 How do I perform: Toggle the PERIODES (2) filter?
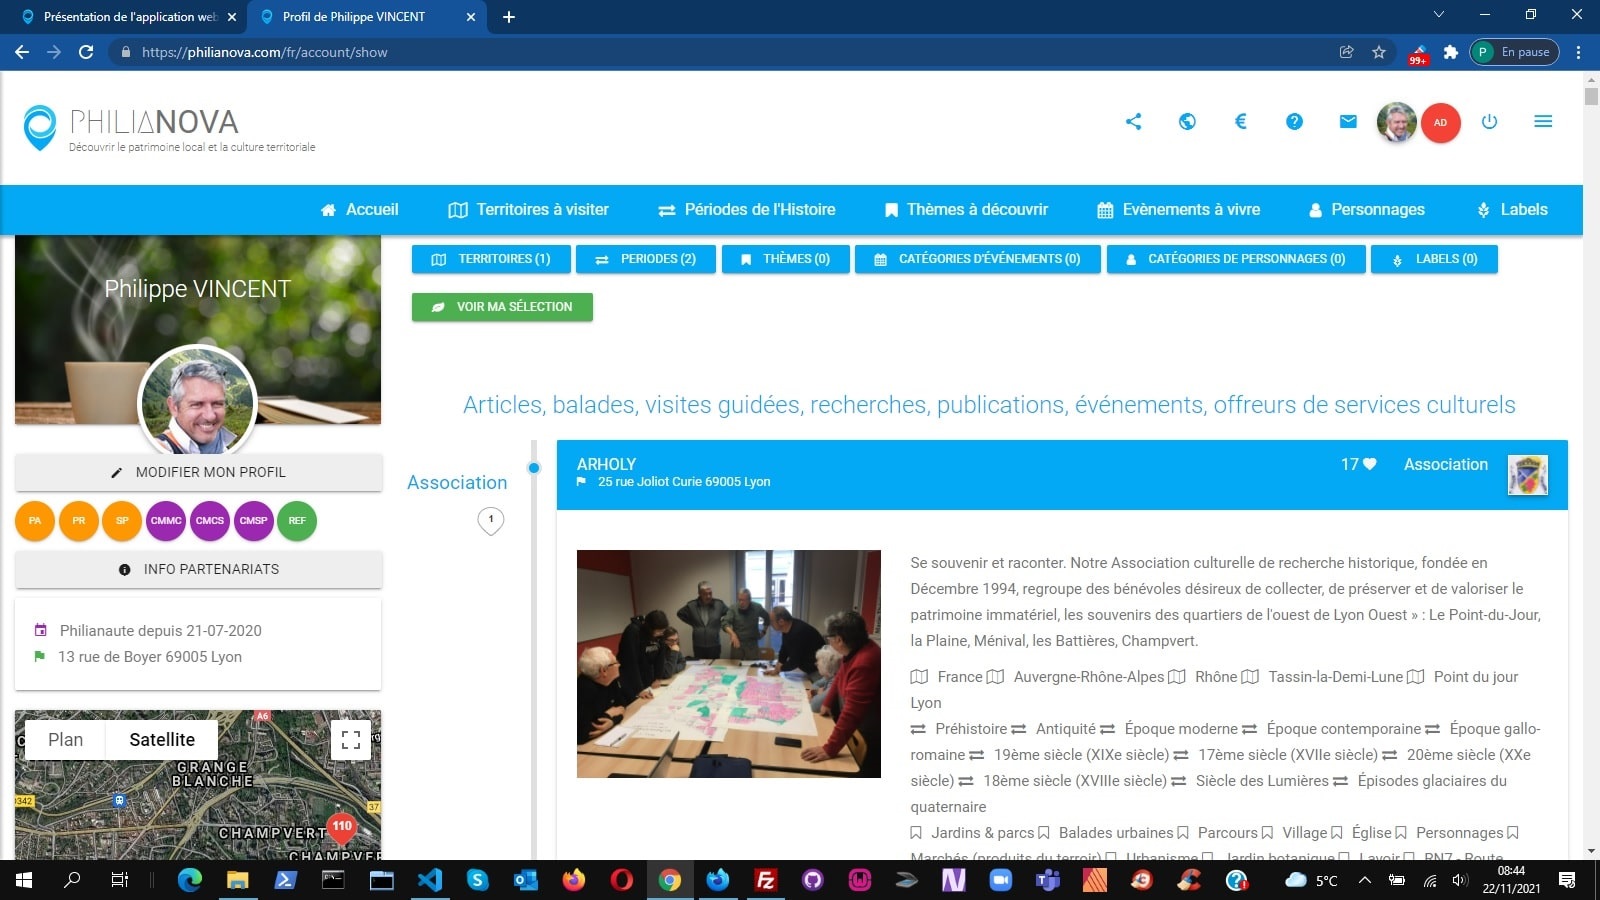point(646,259)
